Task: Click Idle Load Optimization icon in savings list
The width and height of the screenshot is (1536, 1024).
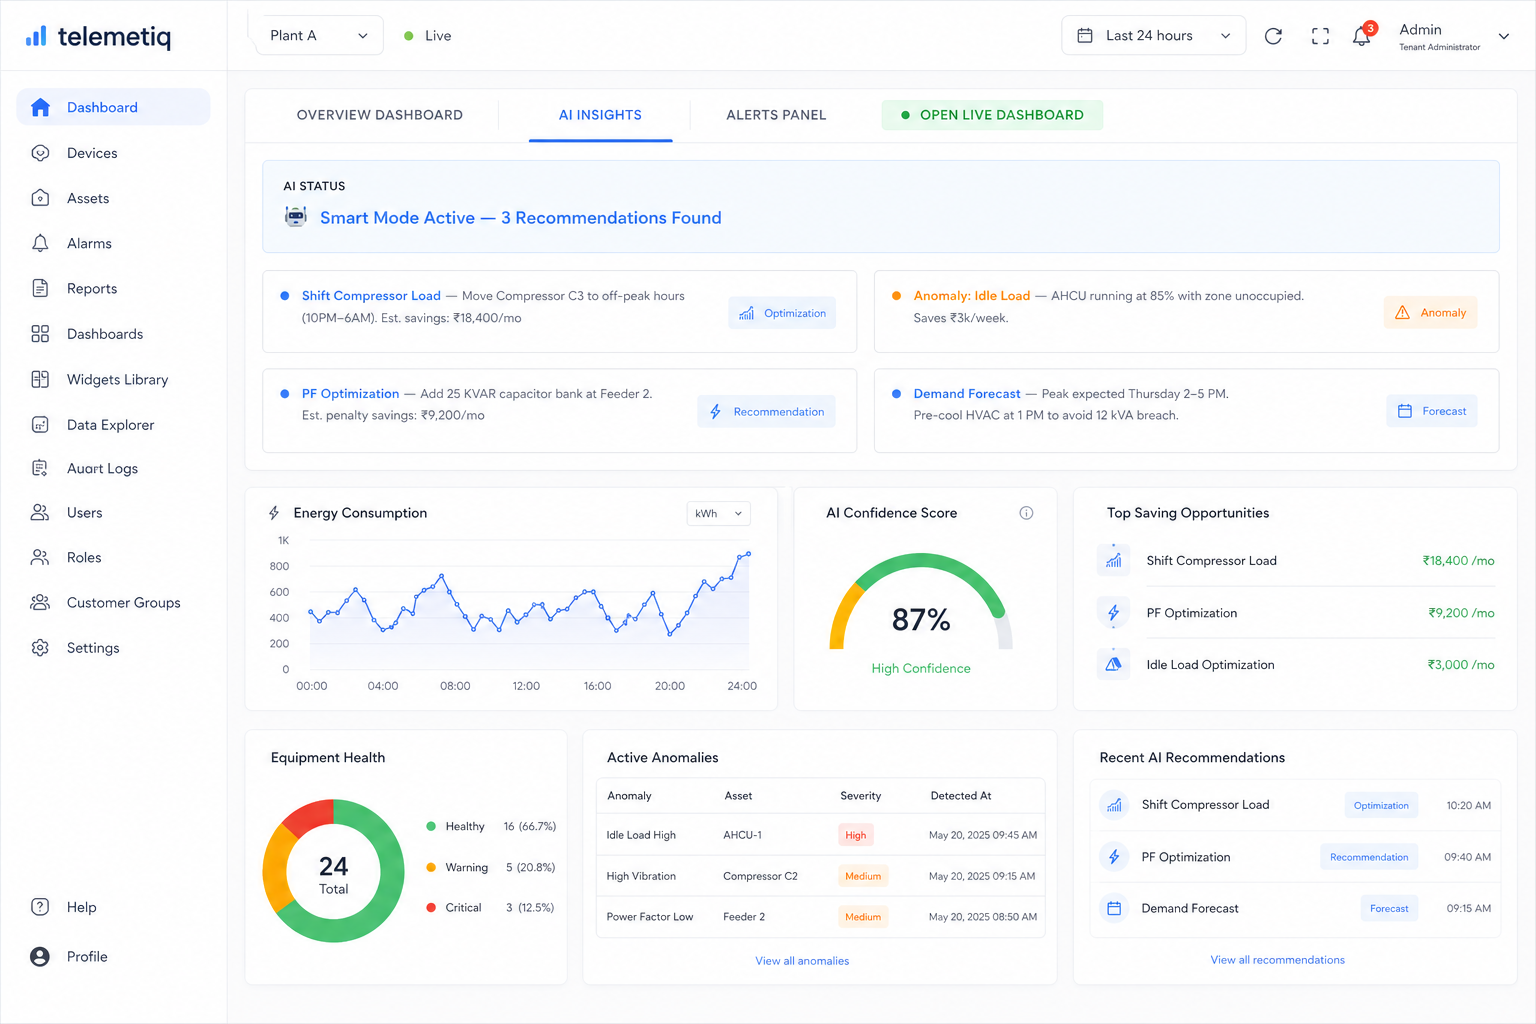Action: (x=1114, y=664)
